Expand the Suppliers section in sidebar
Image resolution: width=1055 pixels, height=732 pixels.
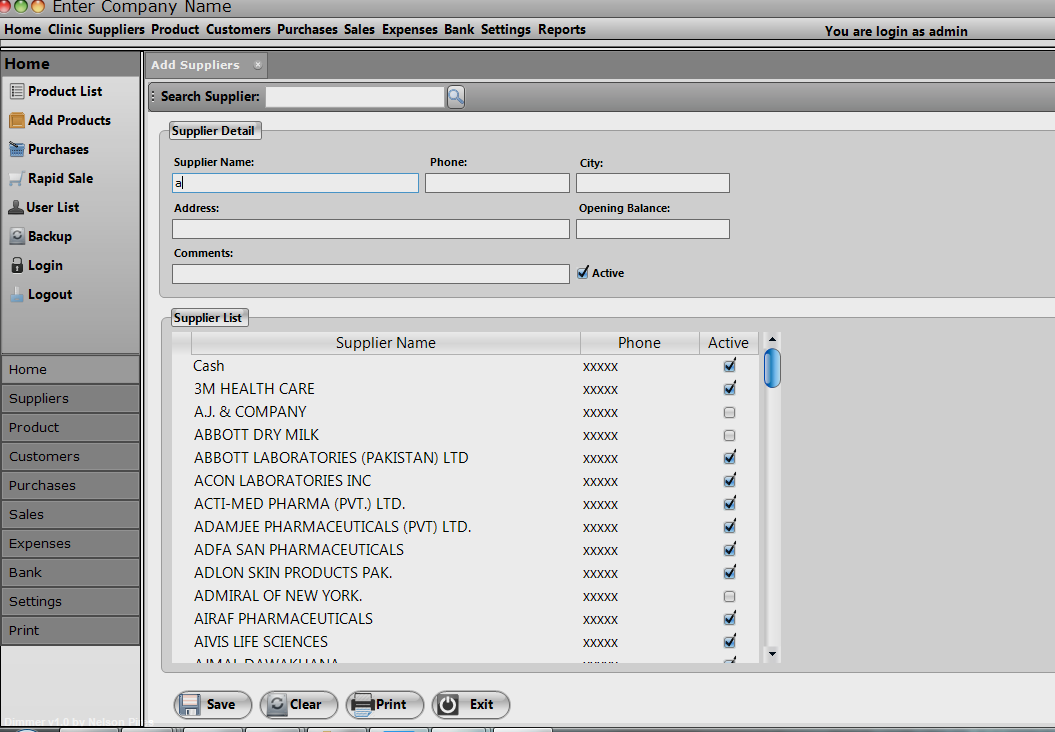coord(71,398)
